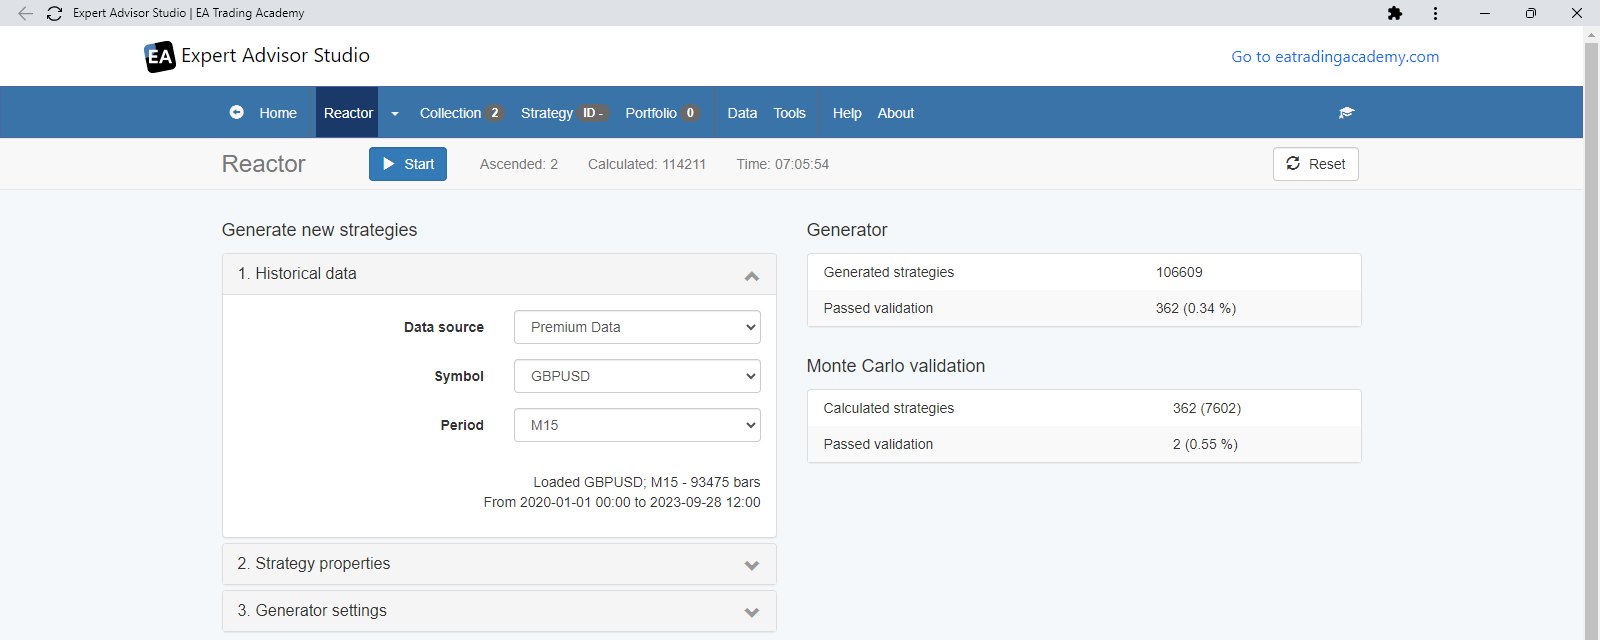Expand the Strategy properties section

(499, 564)
